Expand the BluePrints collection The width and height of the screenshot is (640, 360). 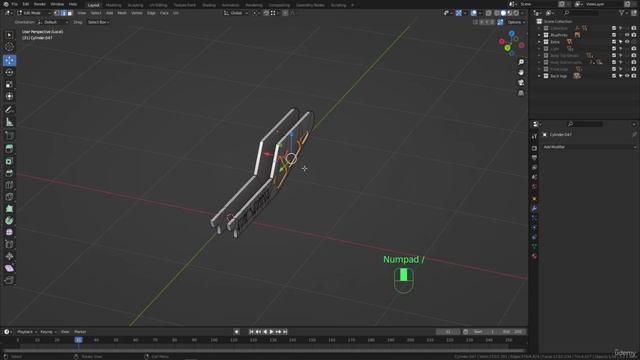point(539,35)
